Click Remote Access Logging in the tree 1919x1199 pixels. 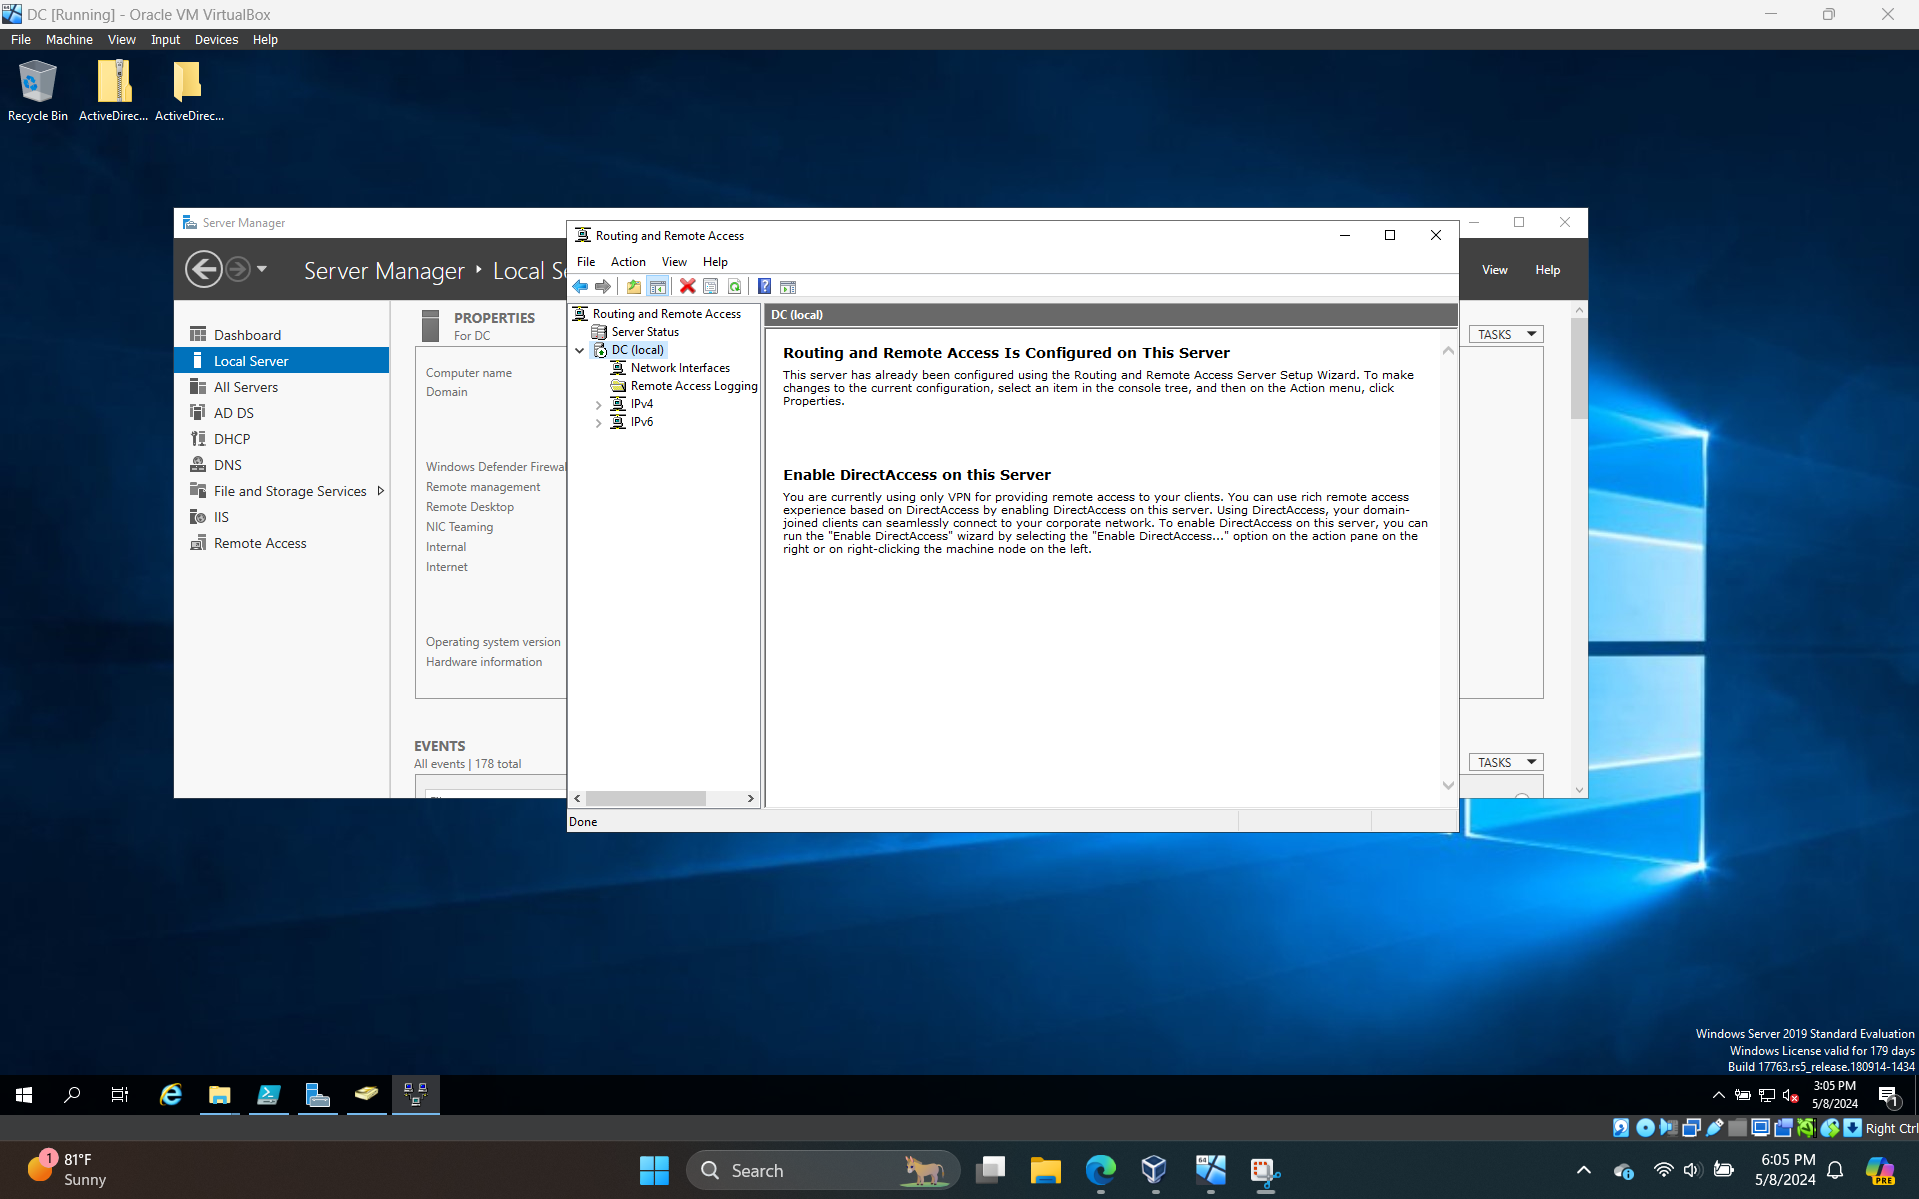692,385
